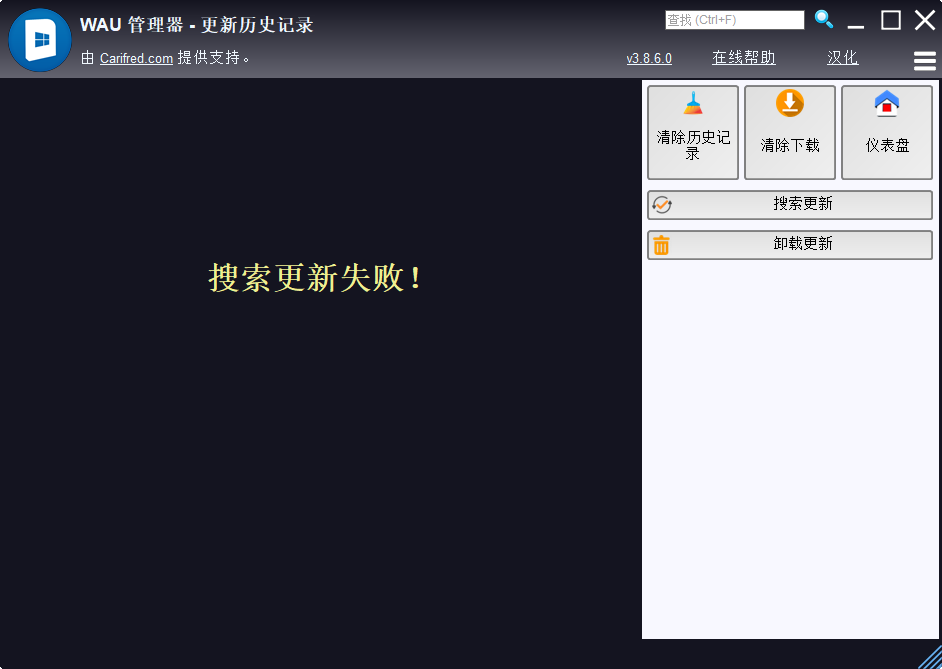The width and height of the screenshot is (942, 669).
Task: Open the 仪表盘 dashboard
Action: 886,132
